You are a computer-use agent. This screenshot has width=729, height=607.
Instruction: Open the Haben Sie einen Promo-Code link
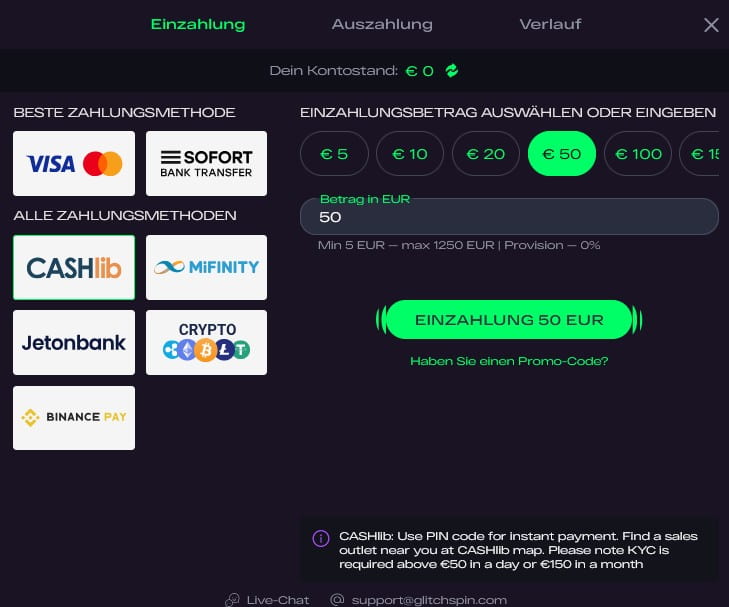[x=509, y=361]
